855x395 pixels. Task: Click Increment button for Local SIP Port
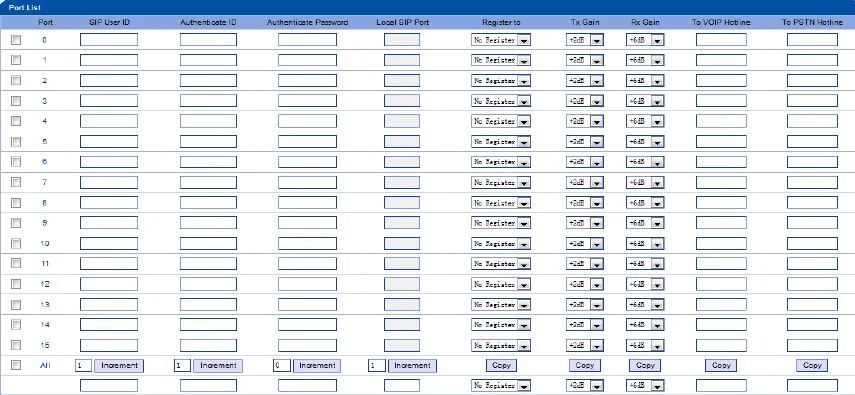tap(412, 366)
